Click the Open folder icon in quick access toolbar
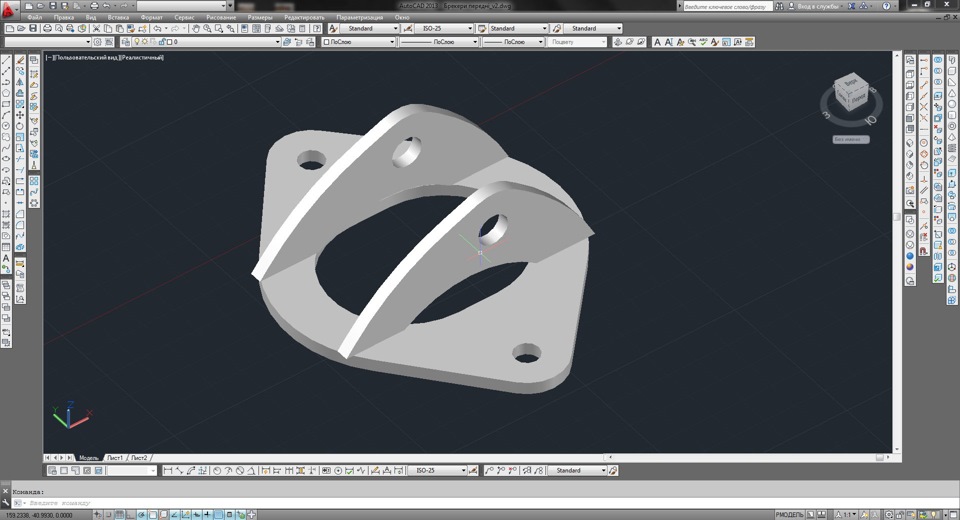The height and width of the screenshot is (520, 960). (x=40, y=6)
